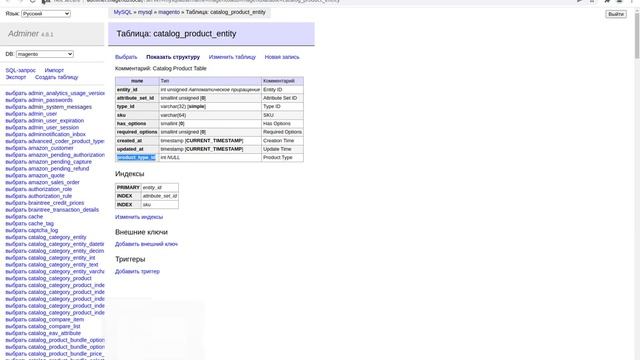
Task: Open catalog_category_product table in sidebar
Action: coord(60,278)
